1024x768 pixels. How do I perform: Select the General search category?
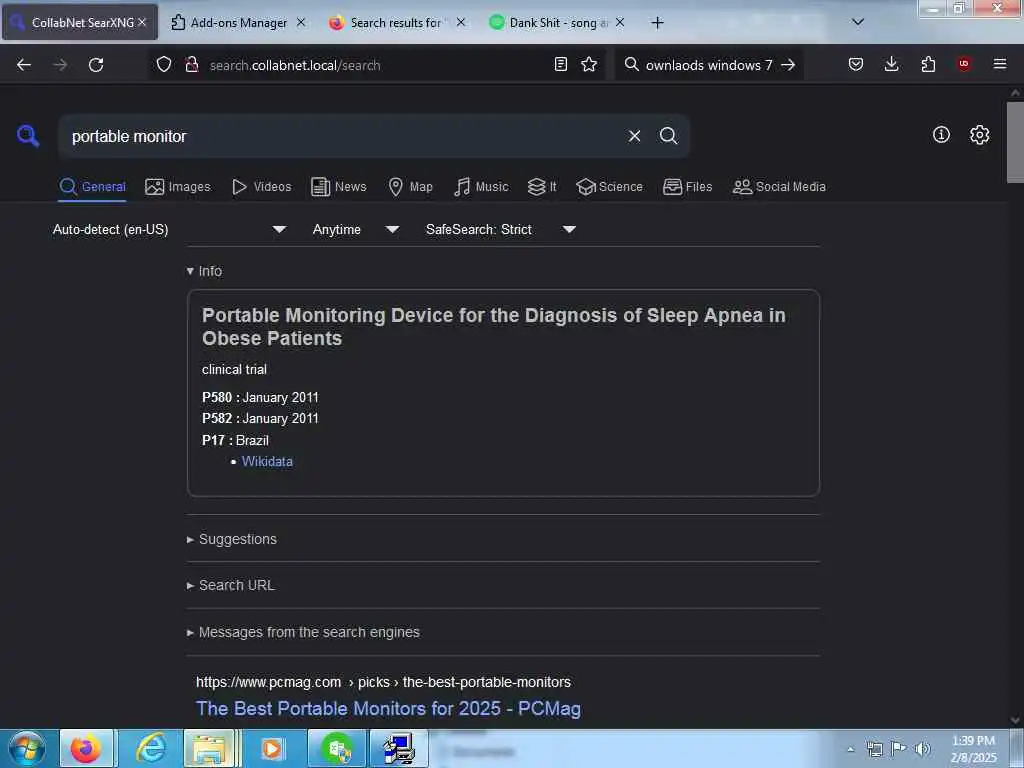(92, 187)
